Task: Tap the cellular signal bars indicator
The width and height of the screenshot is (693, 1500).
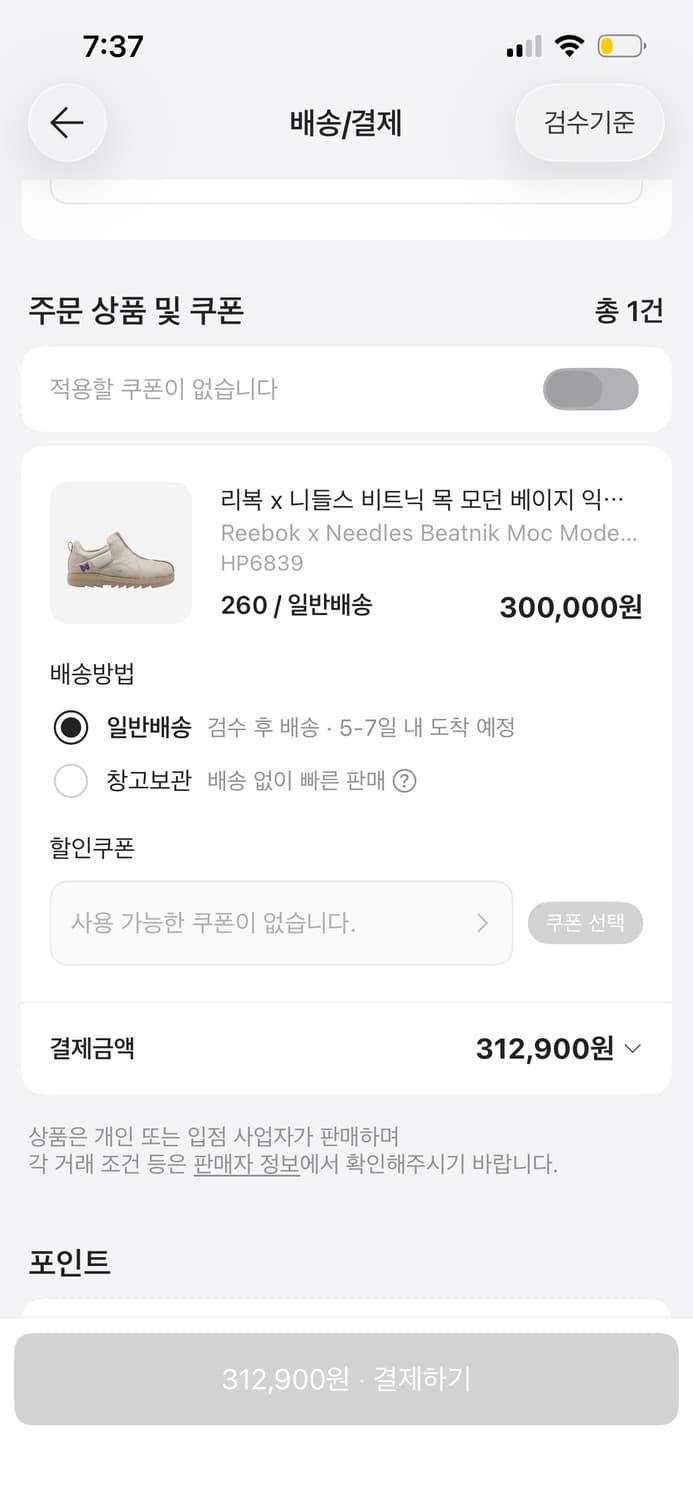Action: click(x=522, y=45)
